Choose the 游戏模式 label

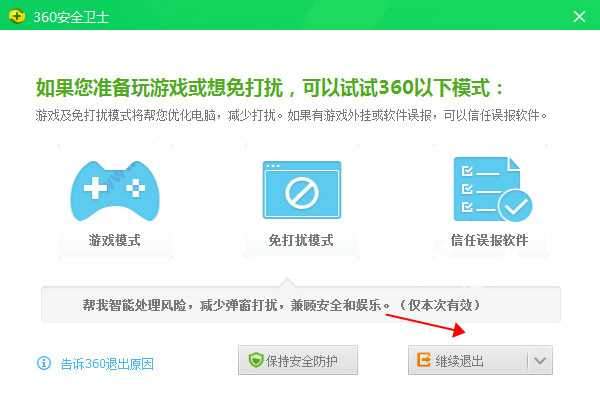point(114,241)
